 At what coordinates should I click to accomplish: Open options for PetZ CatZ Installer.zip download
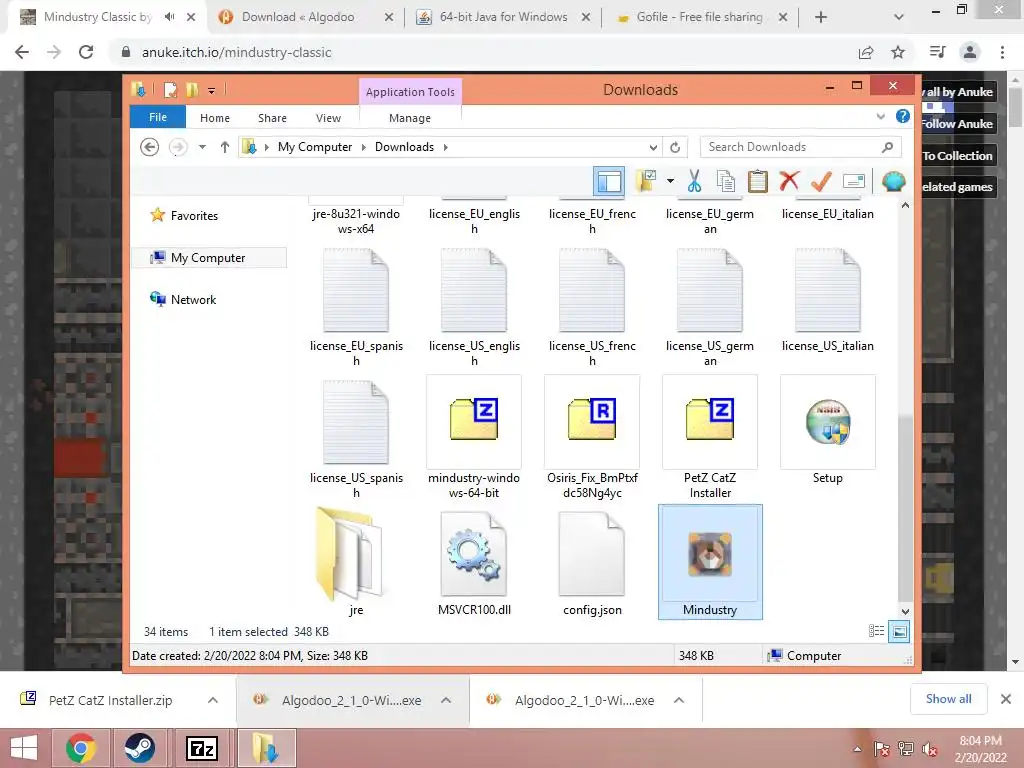212,700
